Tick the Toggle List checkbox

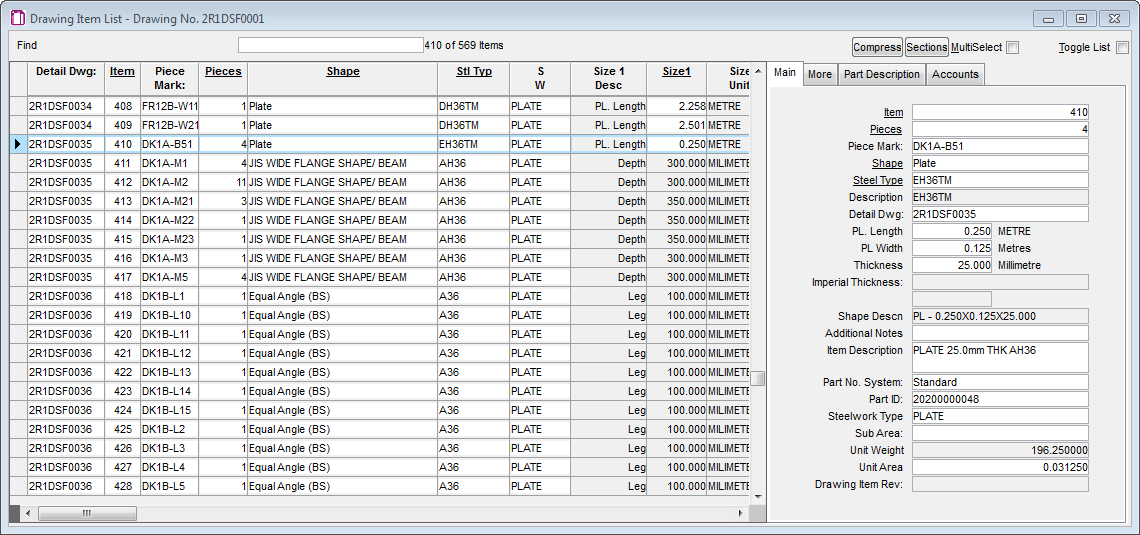[1122, 47]
